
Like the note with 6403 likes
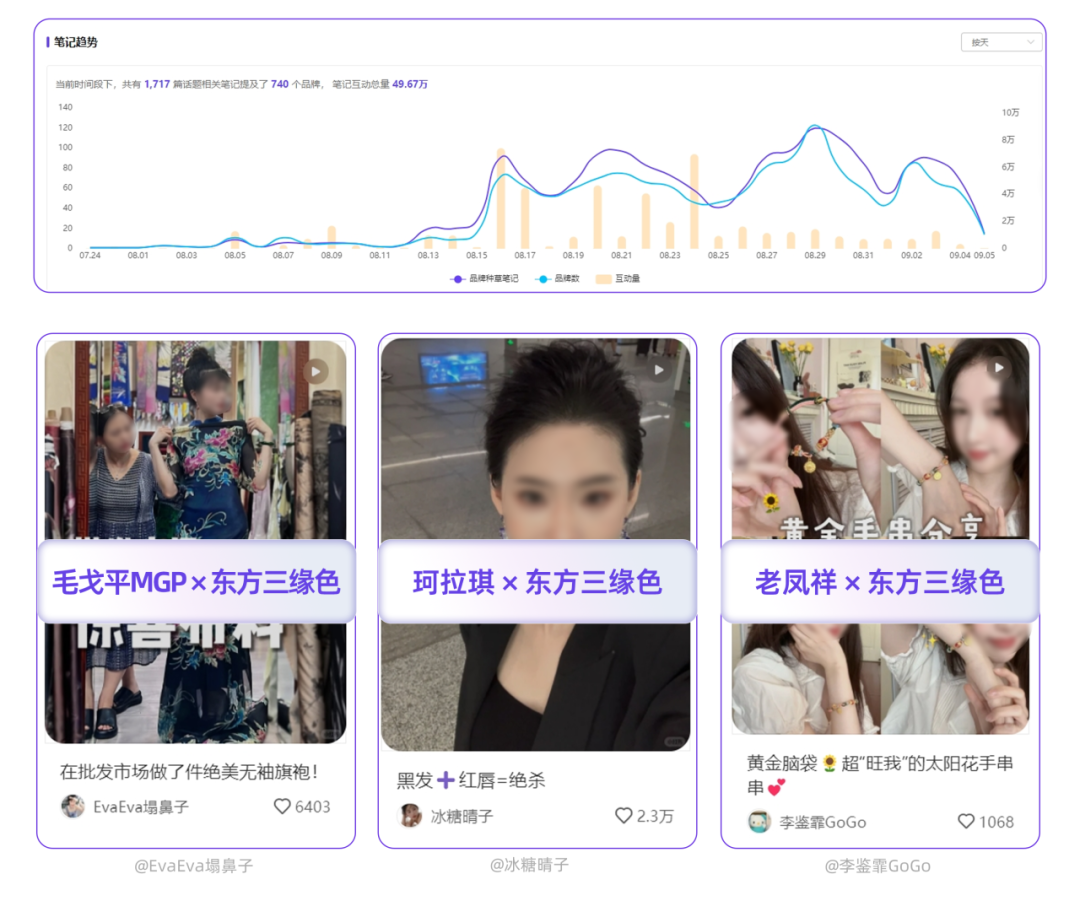(282, 806)
